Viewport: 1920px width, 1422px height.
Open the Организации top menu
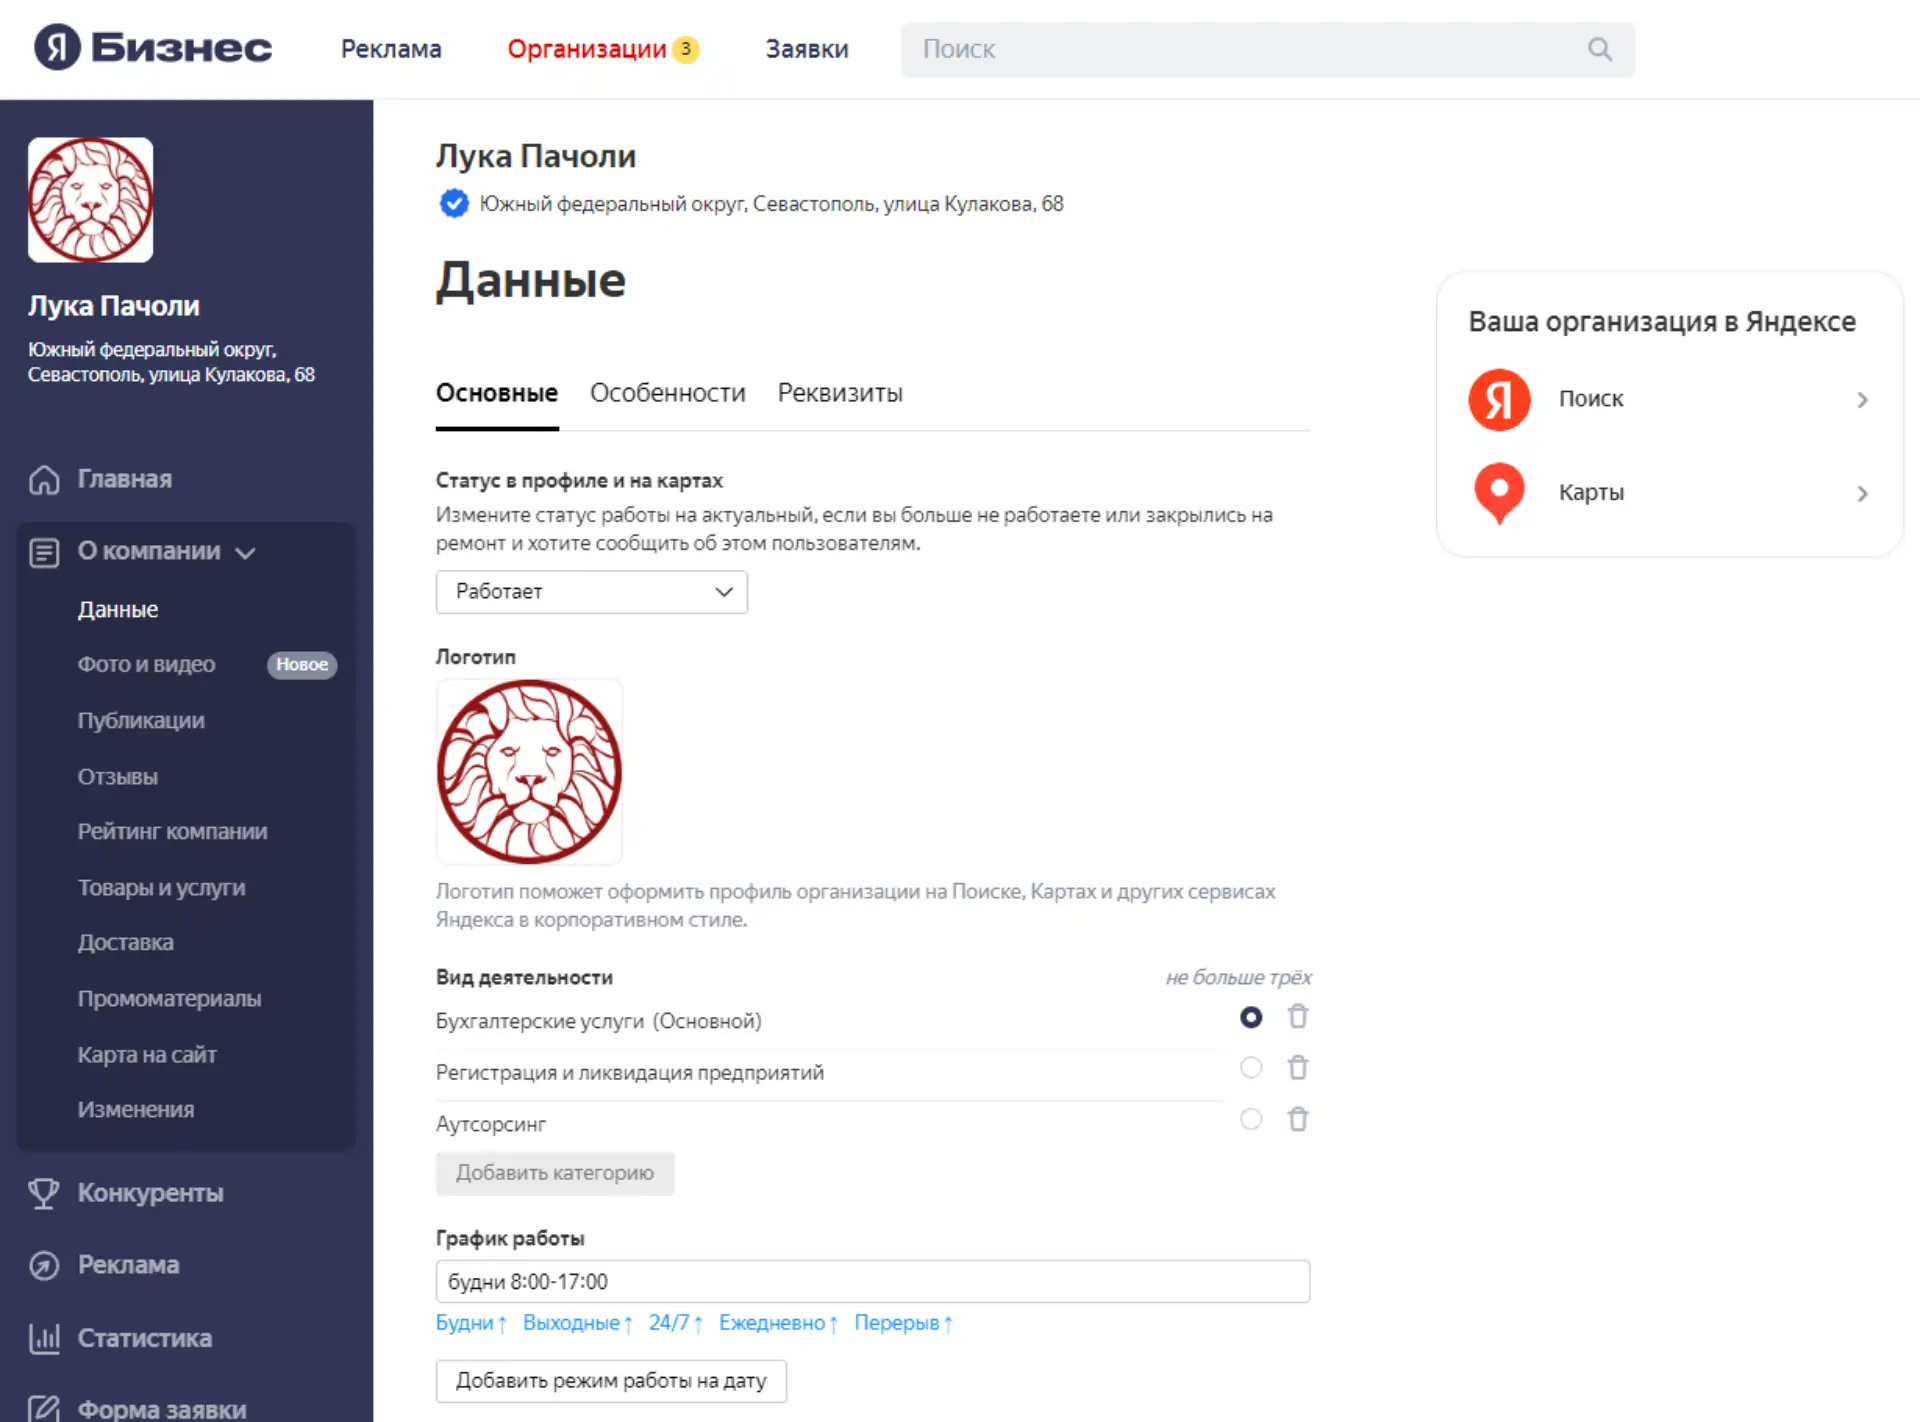click(587, 49)
